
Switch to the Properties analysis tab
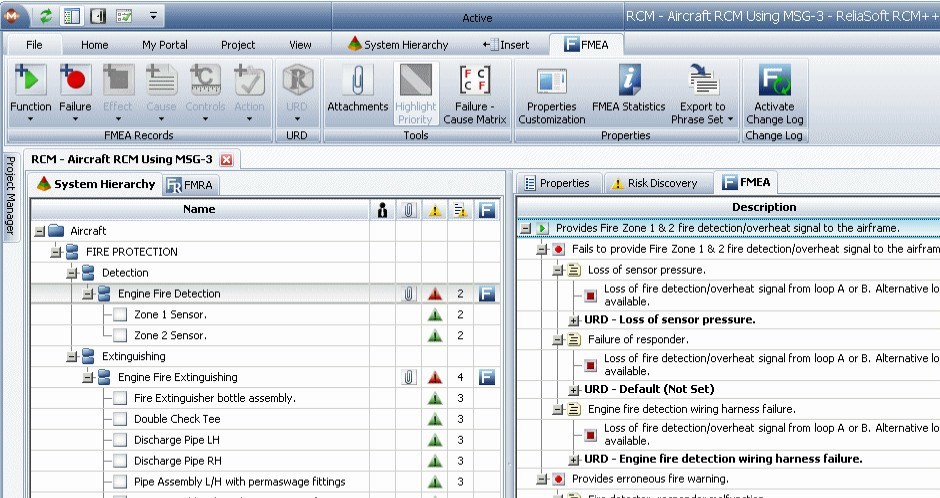pos(558,183)
